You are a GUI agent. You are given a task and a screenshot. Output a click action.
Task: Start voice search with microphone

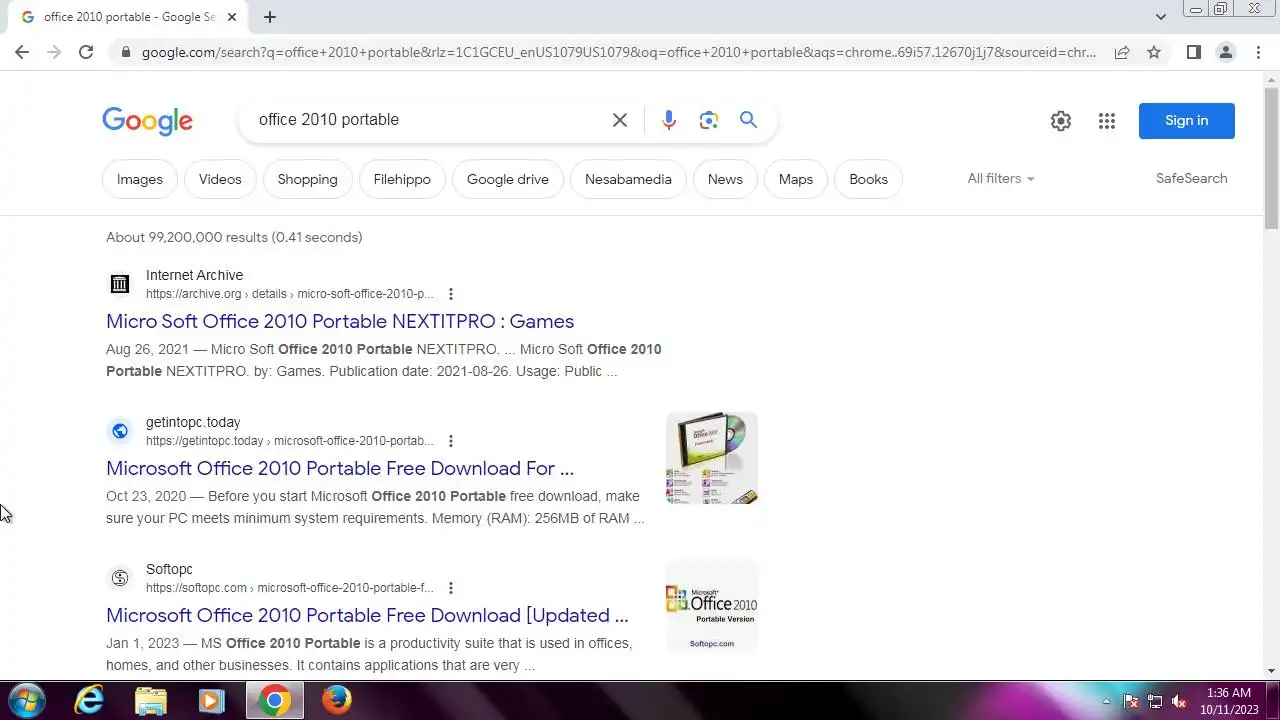click(669, 120)
